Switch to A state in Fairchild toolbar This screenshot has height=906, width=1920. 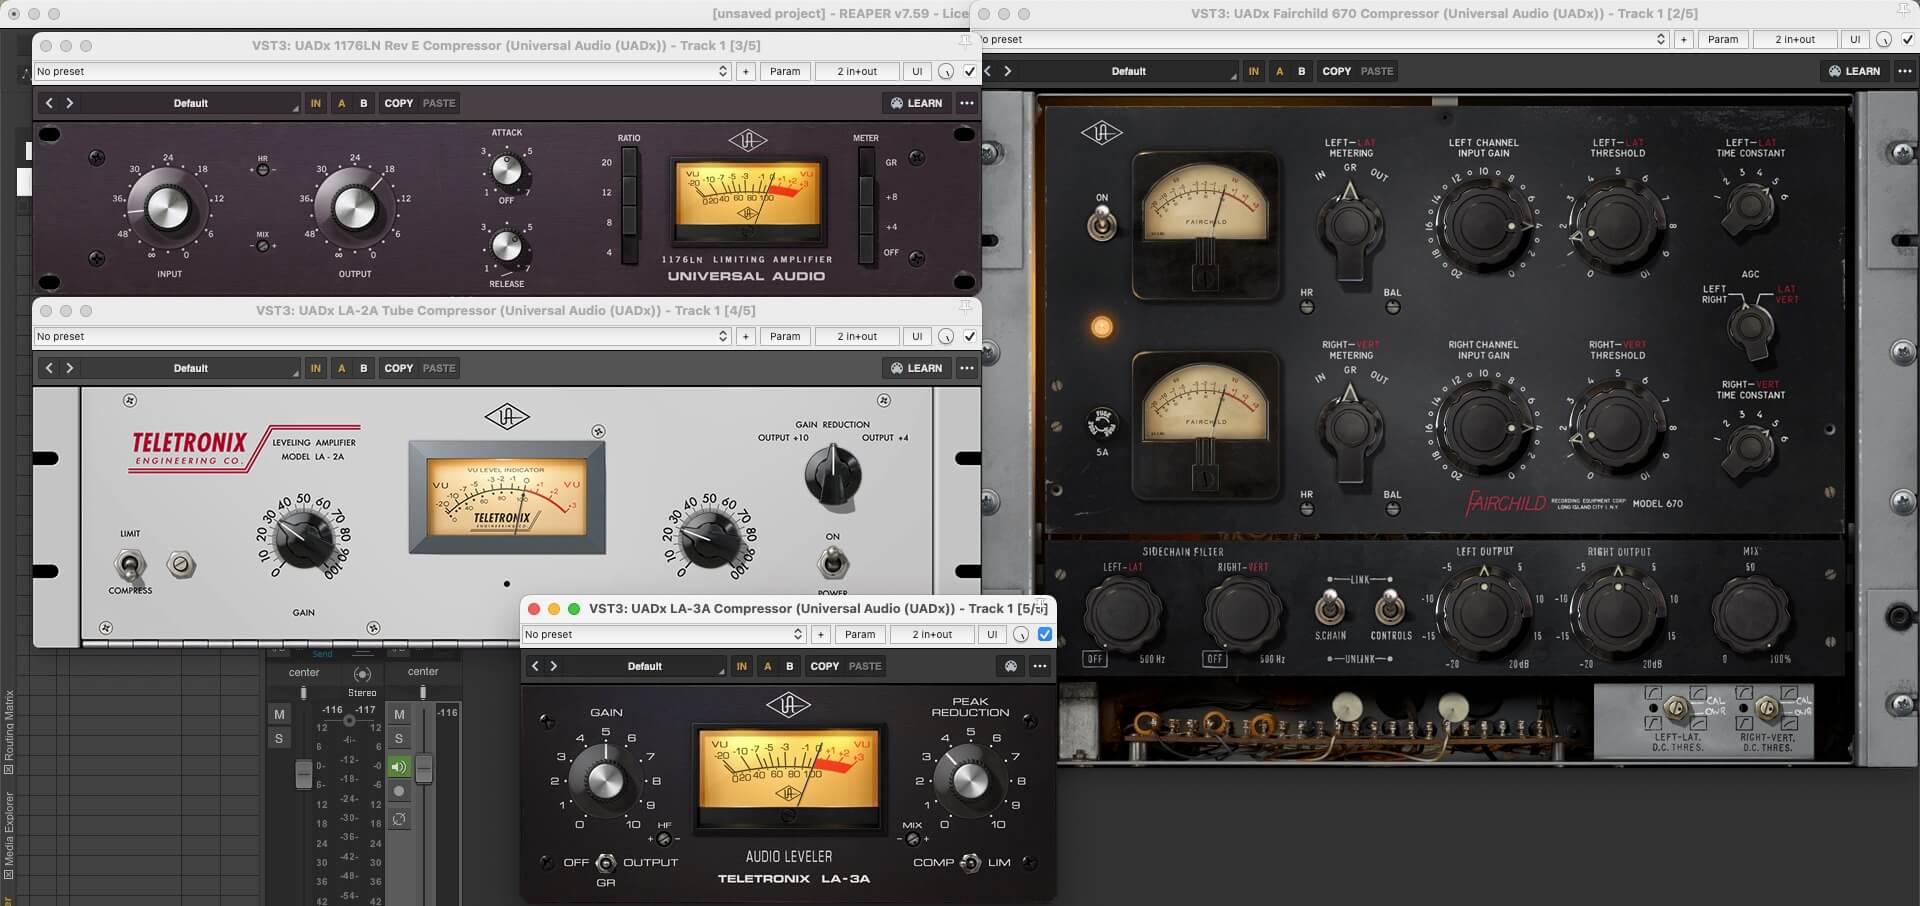(x=1279, y=72)
